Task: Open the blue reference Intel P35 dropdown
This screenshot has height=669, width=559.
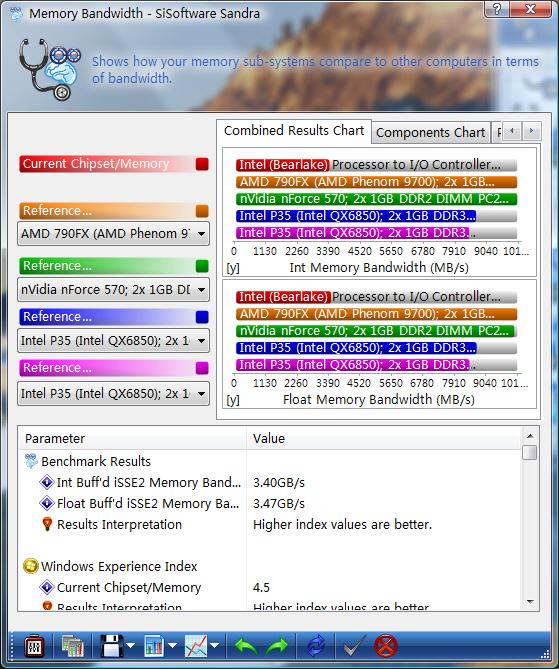Action: click(x=113, y=340)
